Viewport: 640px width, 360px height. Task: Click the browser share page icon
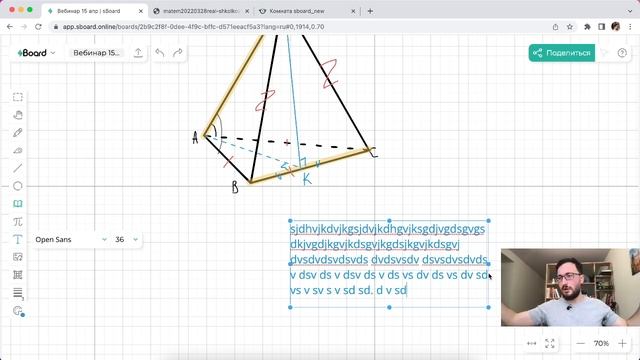click(555, 27)
